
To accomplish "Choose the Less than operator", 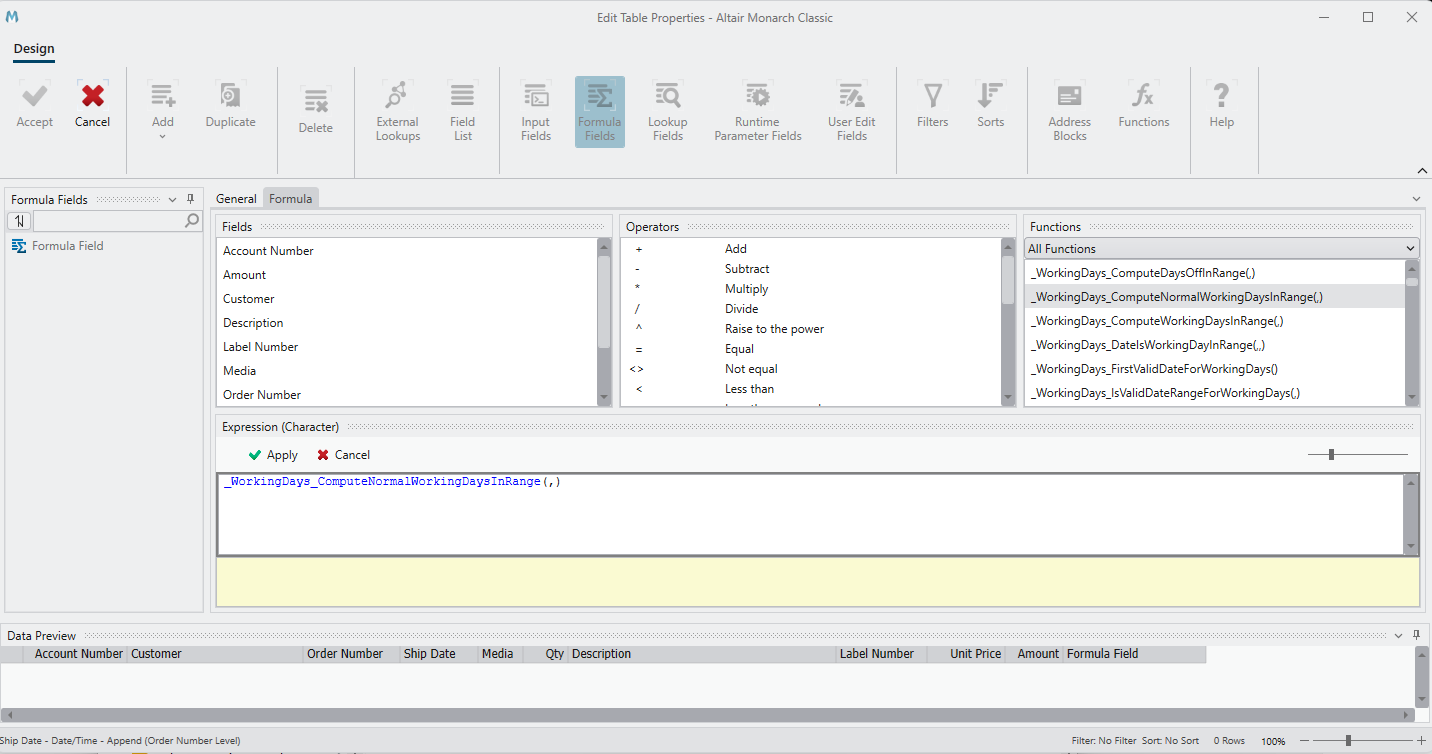I will 749,389.
